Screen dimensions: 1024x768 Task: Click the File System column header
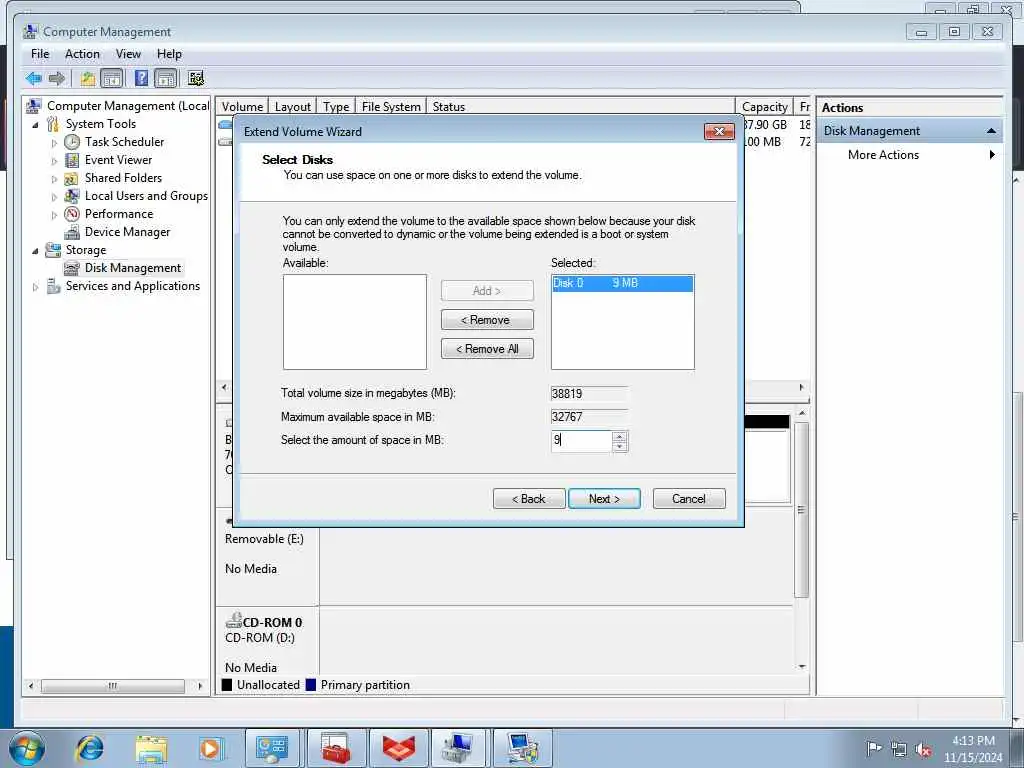[391, 106]
